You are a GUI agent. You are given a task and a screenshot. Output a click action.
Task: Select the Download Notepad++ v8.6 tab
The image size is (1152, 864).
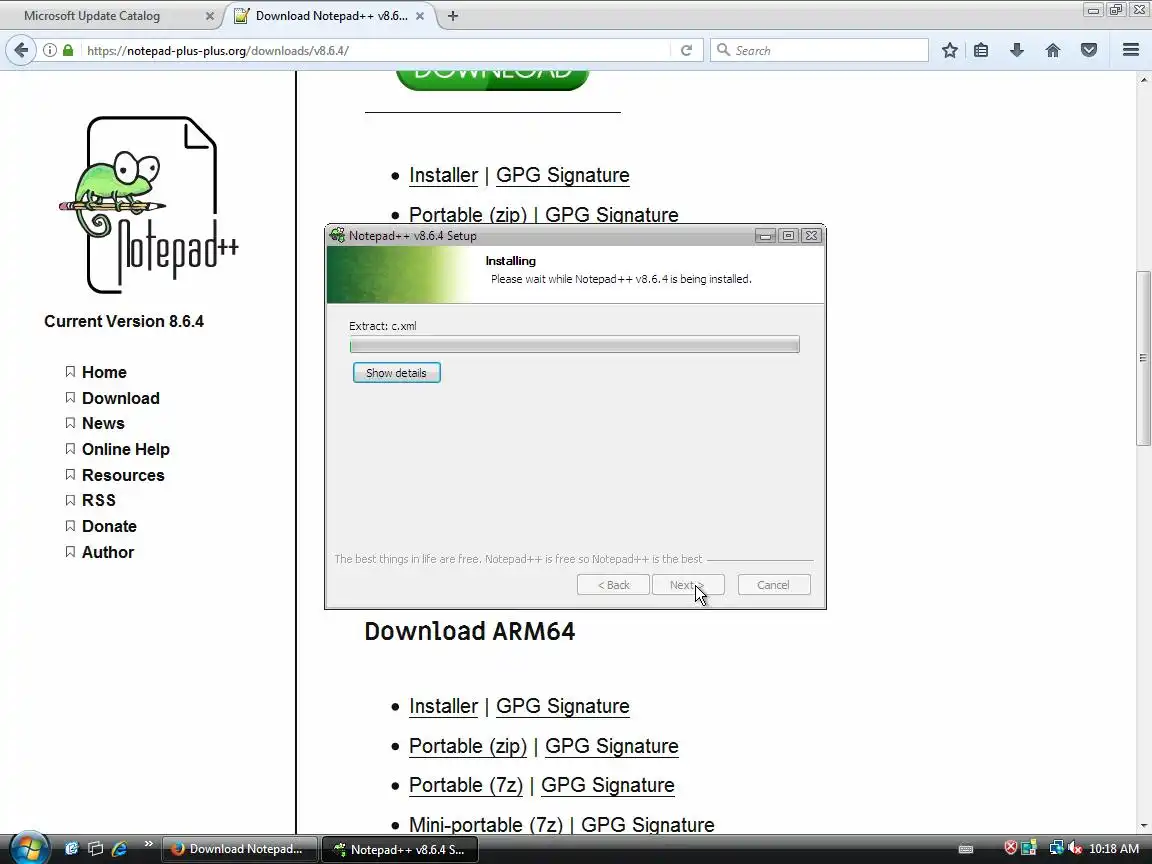click(331, 15)
